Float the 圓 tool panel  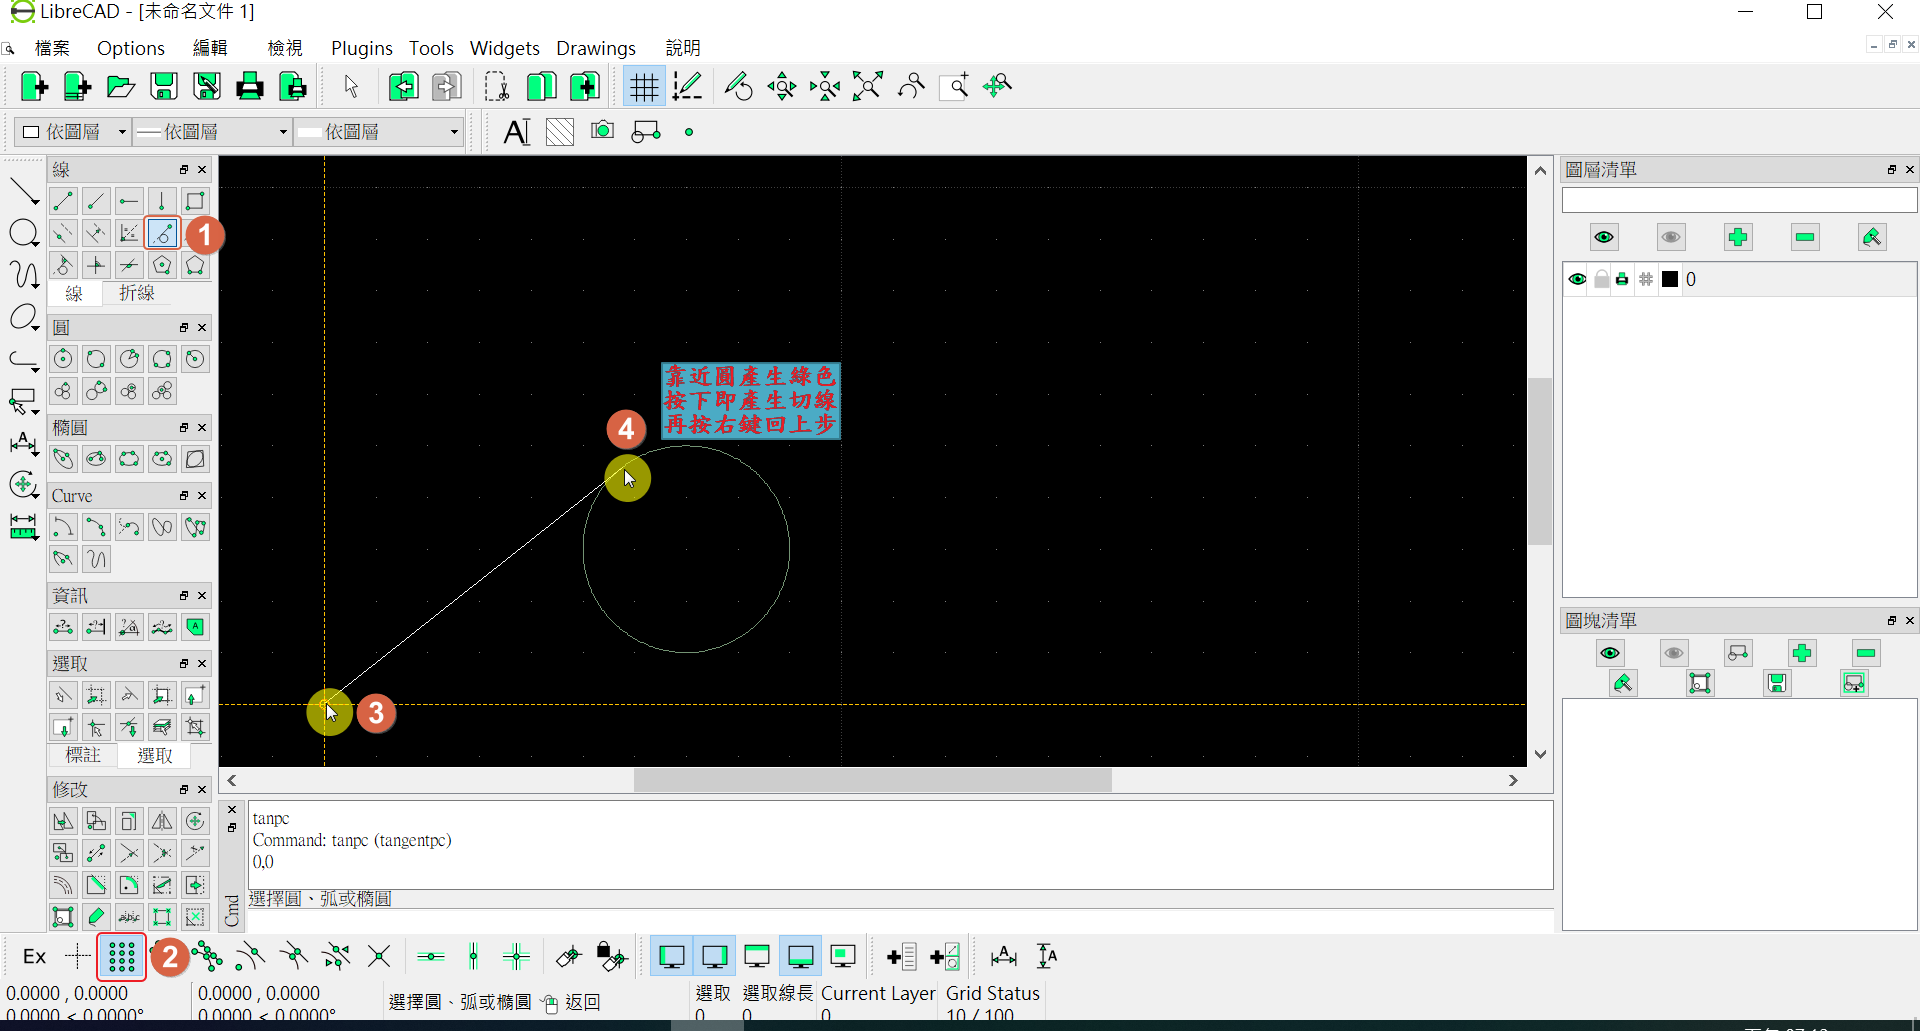pyautogui.click(x=184, y=328)
